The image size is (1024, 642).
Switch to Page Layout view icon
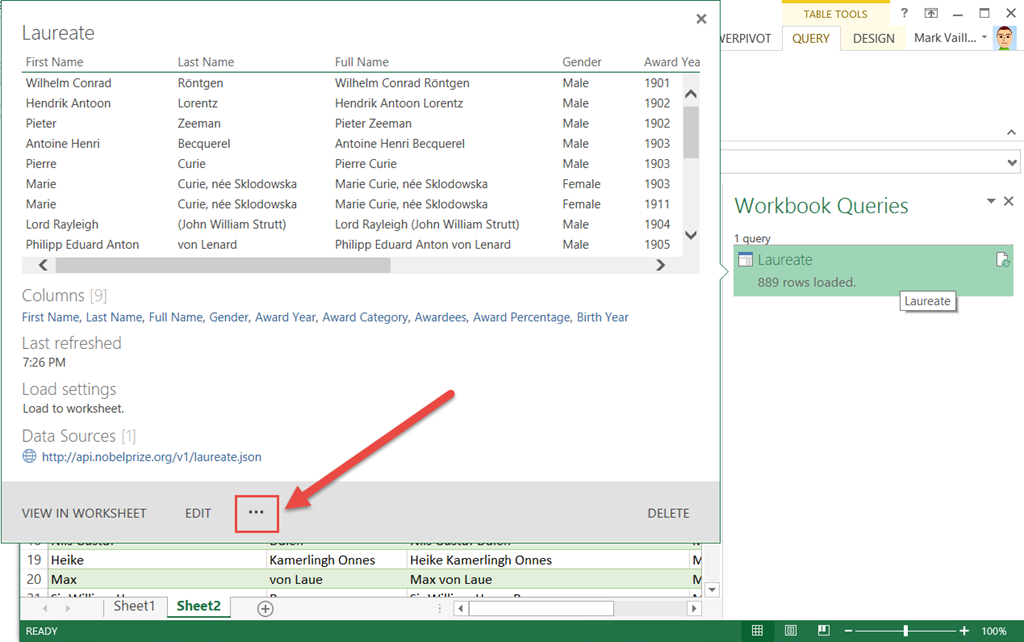790,631
